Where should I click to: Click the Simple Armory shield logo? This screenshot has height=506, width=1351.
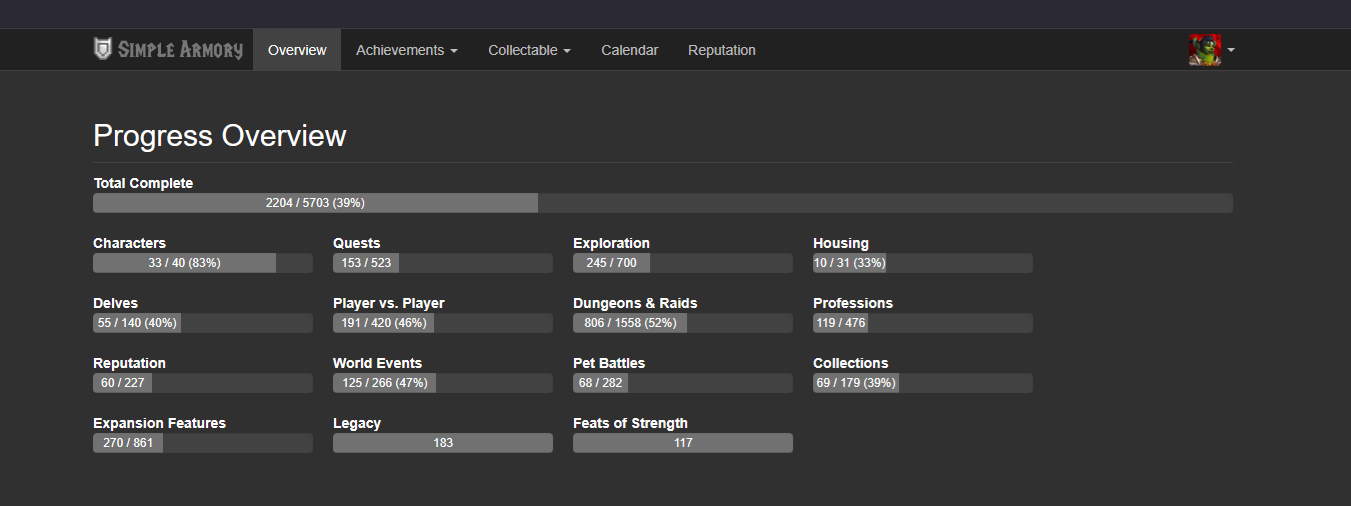pos(102,49)
